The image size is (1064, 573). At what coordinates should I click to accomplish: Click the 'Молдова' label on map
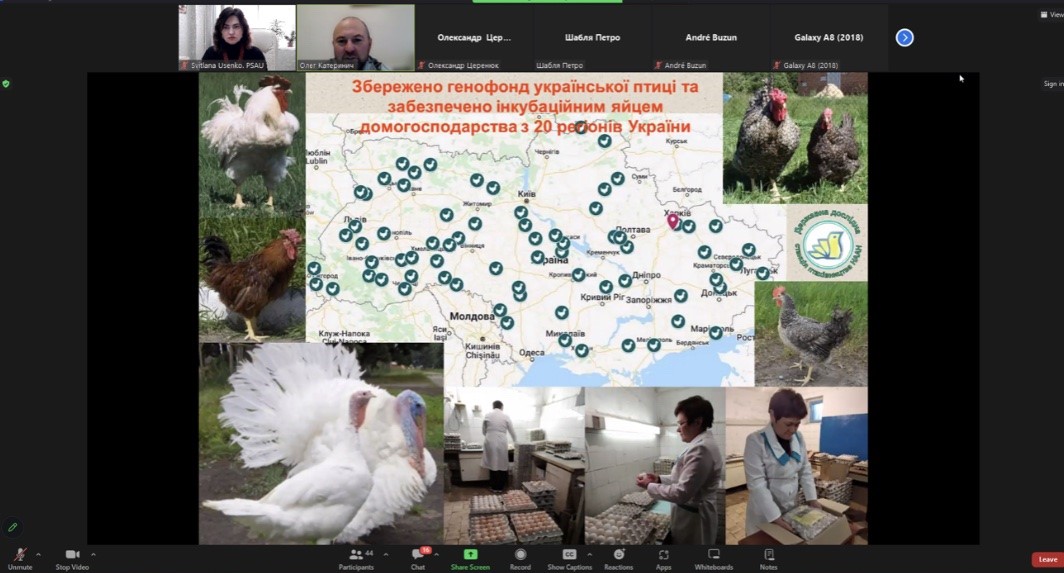pos(472,316)
